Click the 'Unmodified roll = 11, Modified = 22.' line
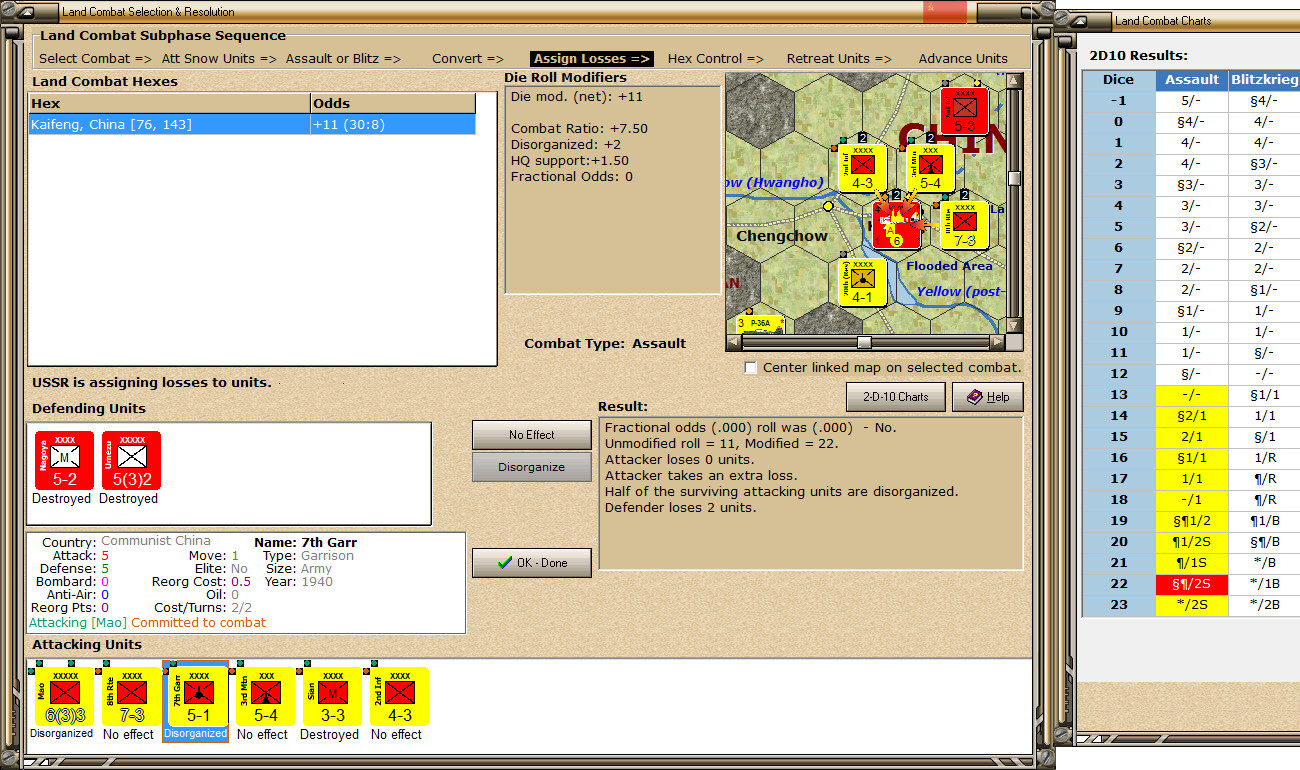The image size is (1300, 770). point(722,444)
